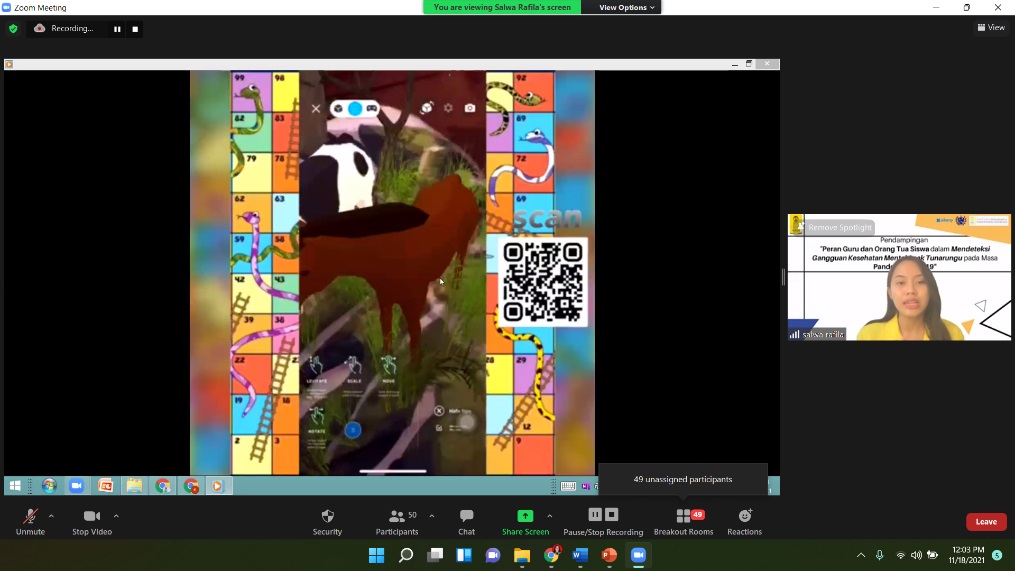Stop recording using top-left indicator
The width and height of the screenshot is (1015, 571).
[x=135, y=29]
